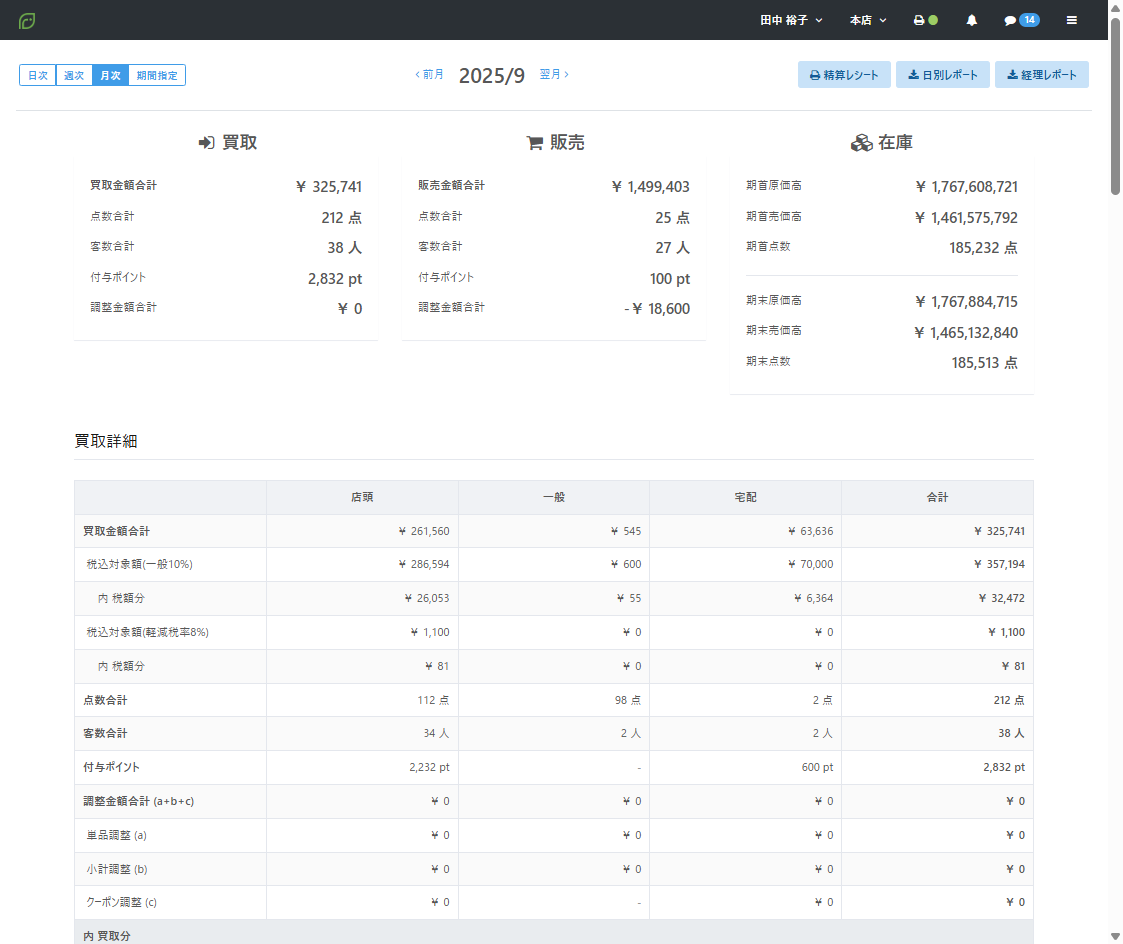Select the 月次 monthly view tab

(110, 75)
